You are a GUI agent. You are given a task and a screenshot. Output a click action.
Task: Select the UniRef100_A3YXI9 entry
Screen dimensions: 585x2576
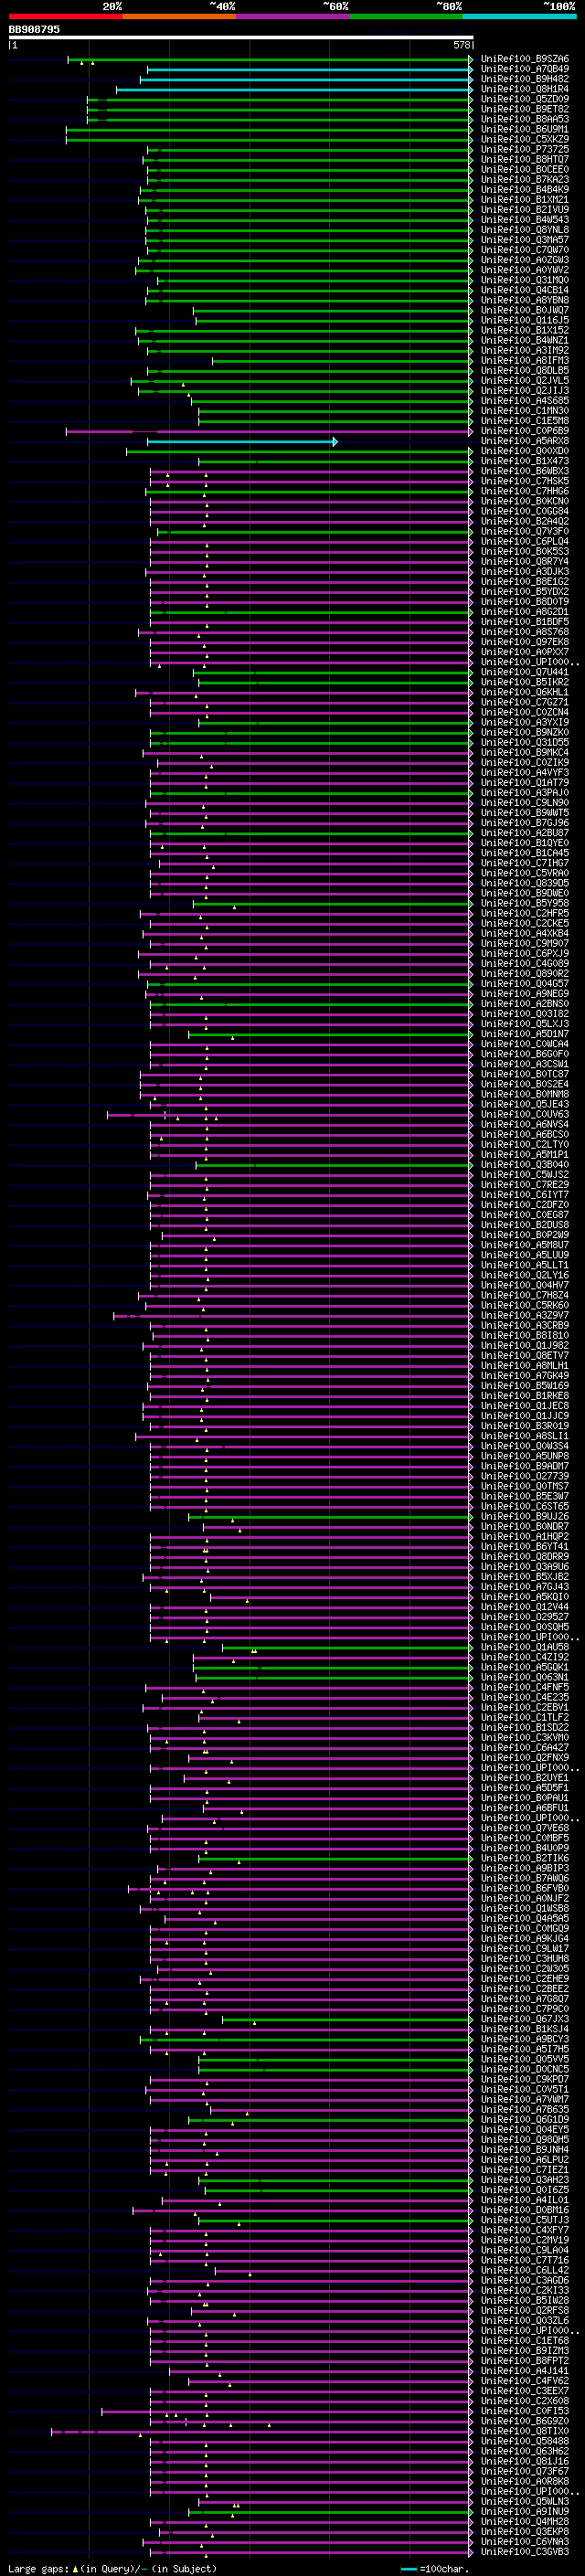click(x=525, y=723)
